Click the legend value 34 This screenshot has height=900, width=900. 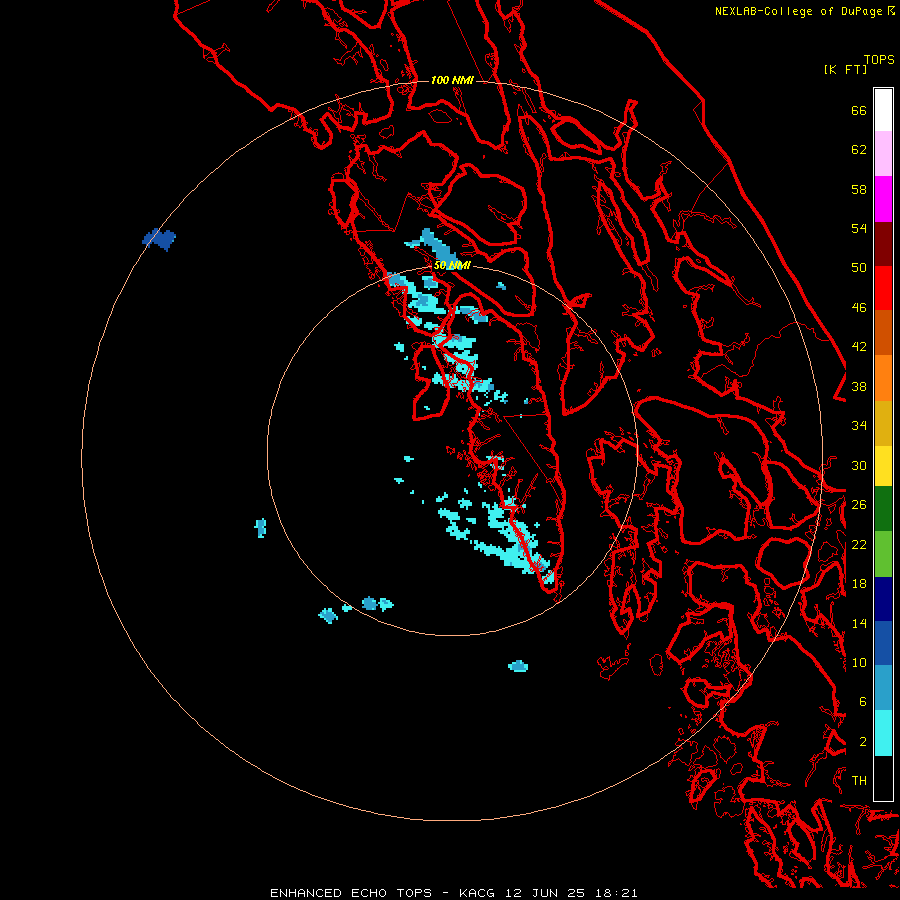click(859, 426)
